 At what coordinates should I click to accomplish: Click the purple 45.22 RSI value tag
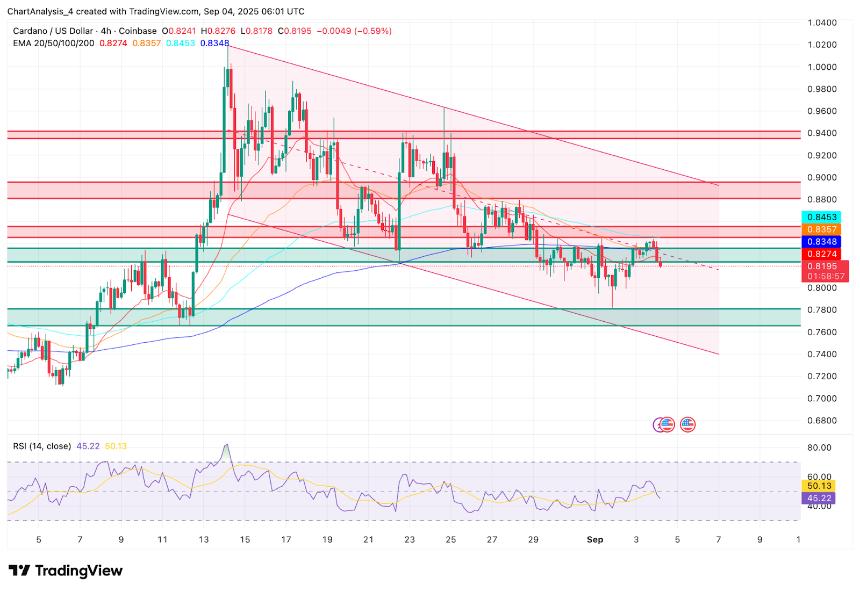(x=818, y=497)
